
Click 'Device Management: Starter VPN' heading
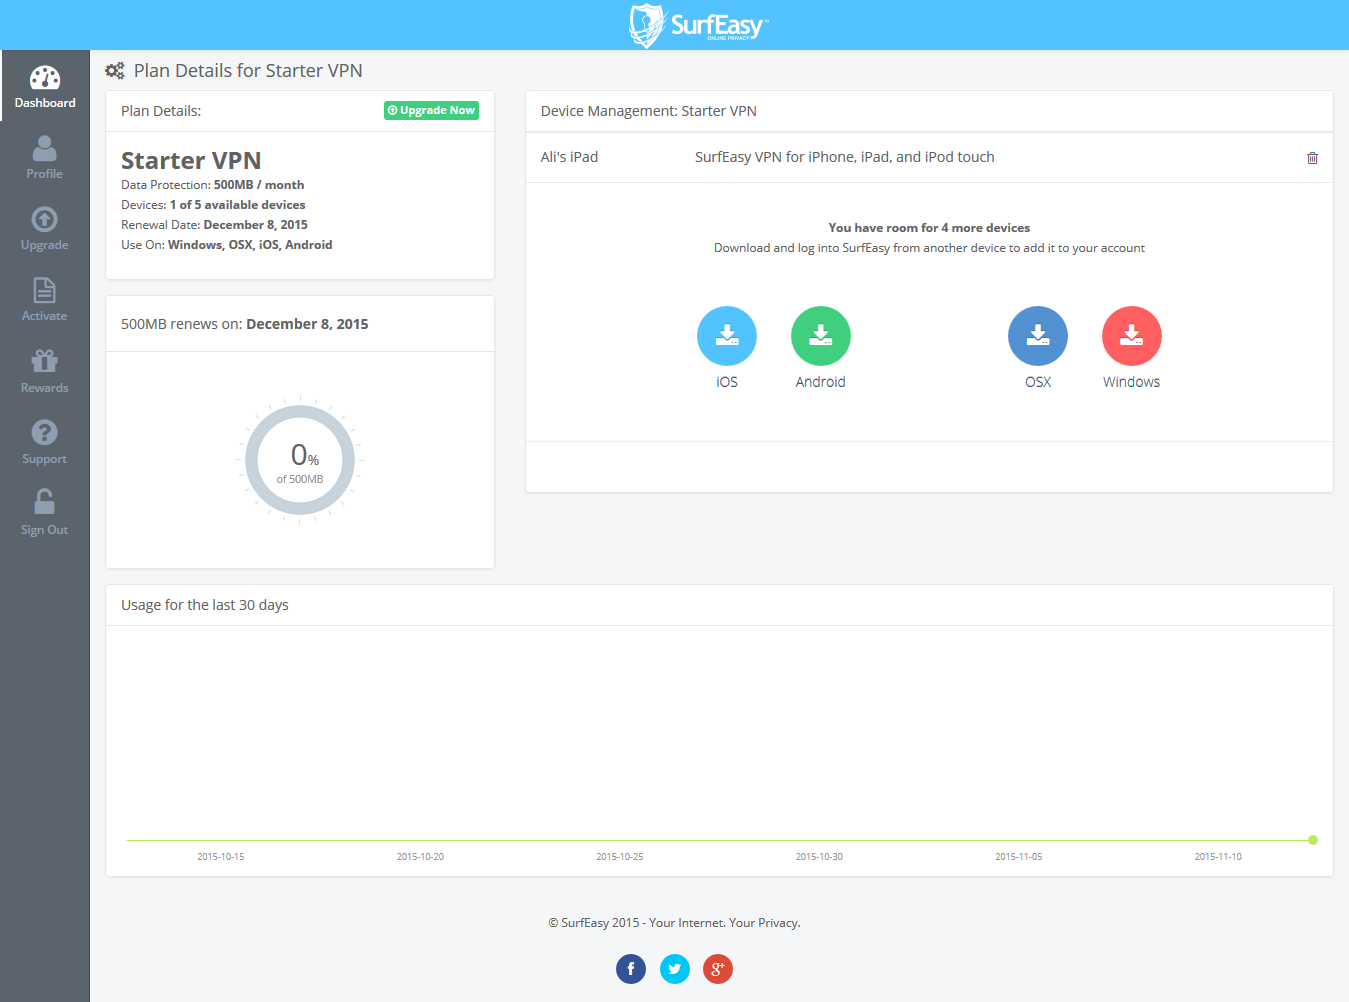tap(649, 111)
